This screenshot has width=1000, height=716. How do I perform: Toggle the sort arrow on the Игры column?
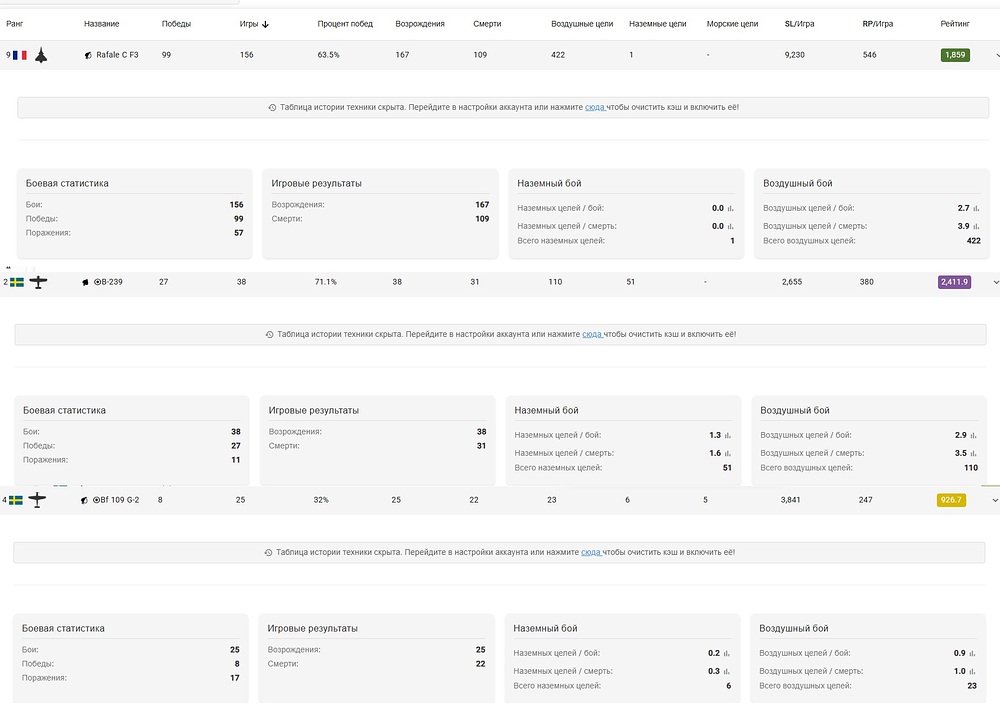(265, 24)
